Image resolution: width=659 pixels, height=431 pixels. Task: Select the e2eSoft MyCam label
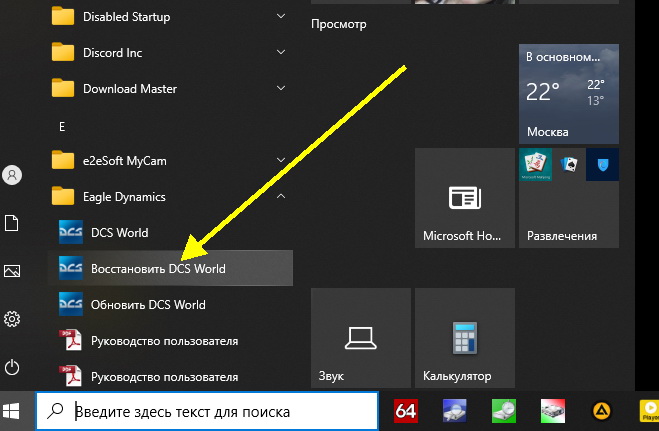point(124,161)
